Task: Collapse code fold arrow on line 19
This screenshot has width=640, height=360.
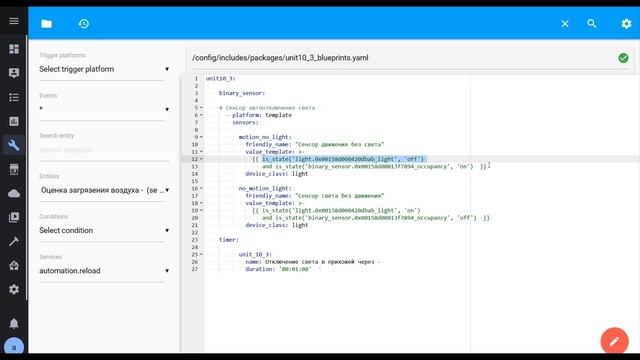Action: pyautogui.click(x=202, y=211)
